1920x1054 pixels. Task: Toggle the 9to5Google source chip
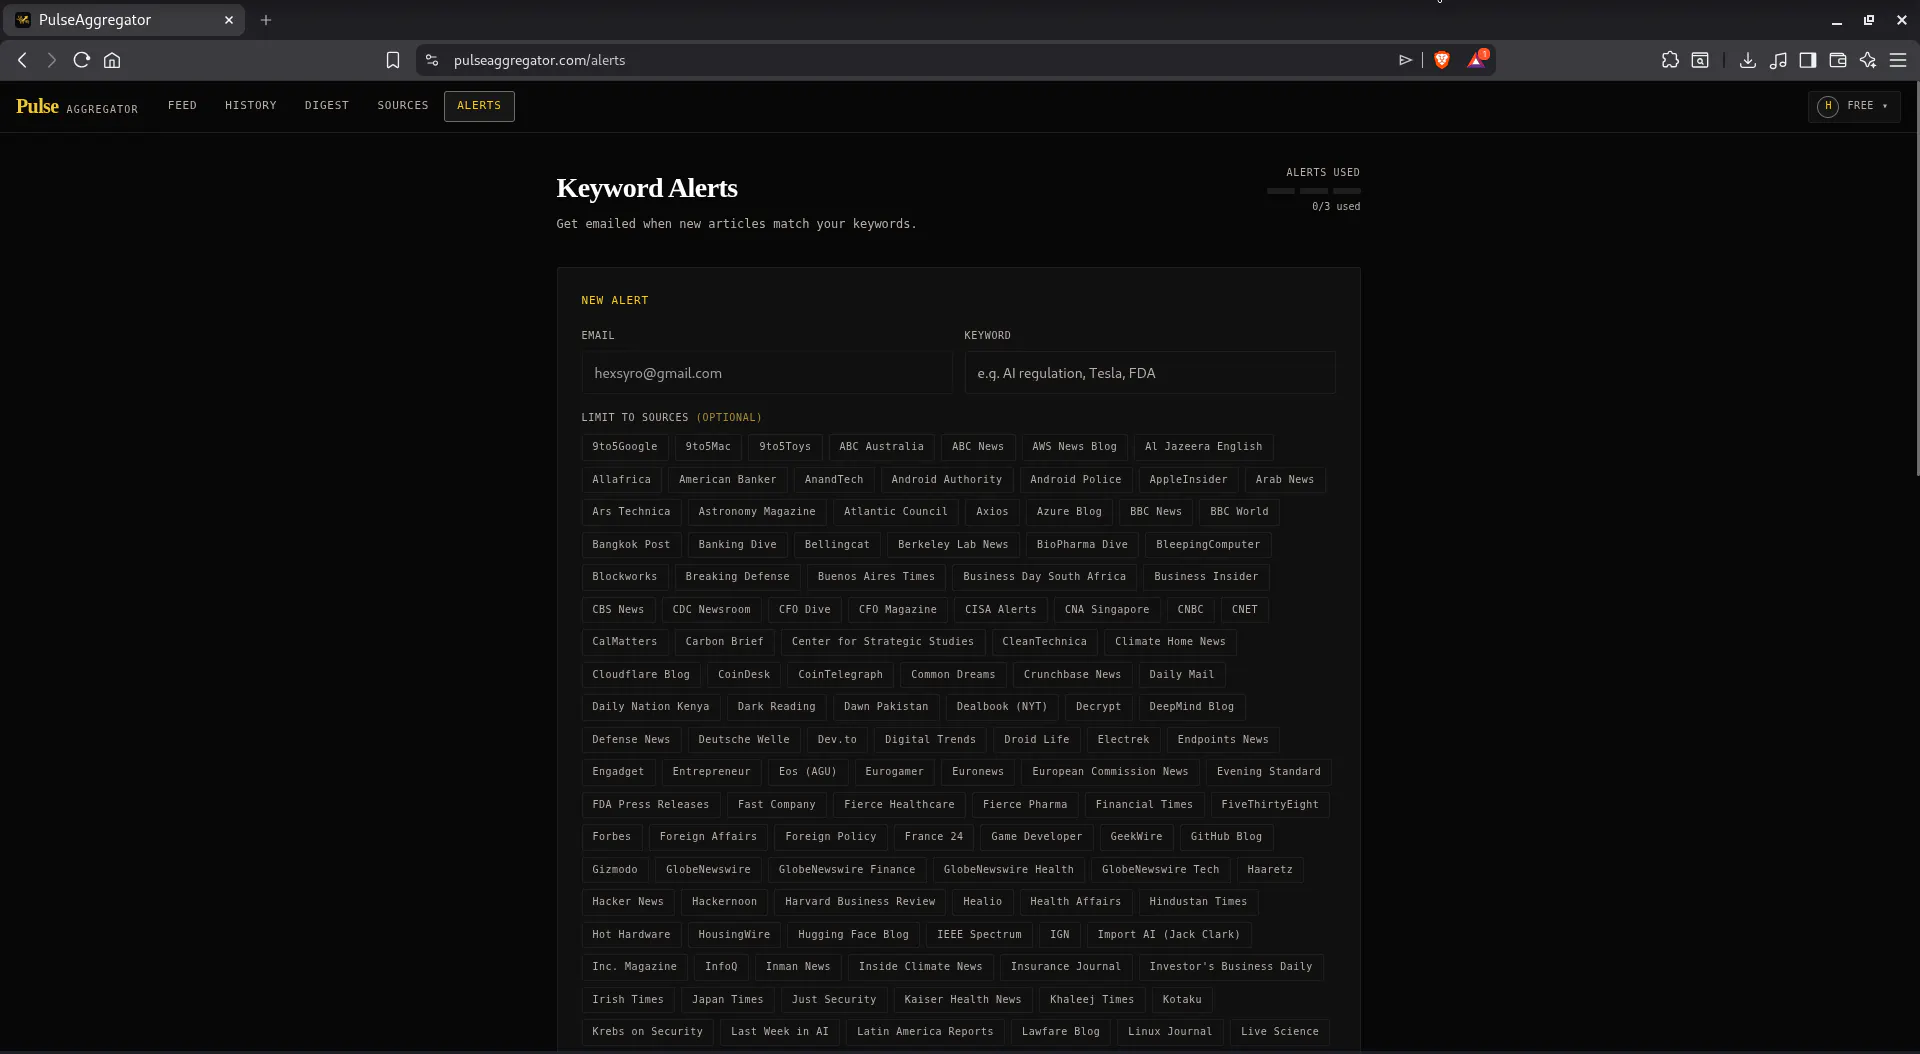(x=625, y=447)
